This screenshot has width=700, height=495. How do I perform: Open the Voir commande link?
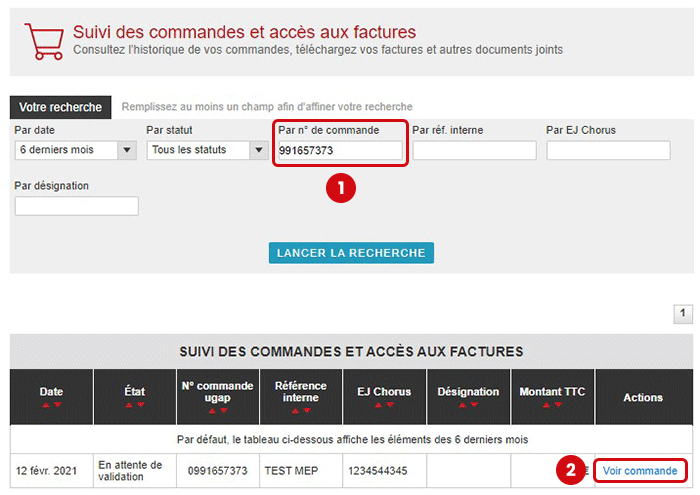pos(640,471)
